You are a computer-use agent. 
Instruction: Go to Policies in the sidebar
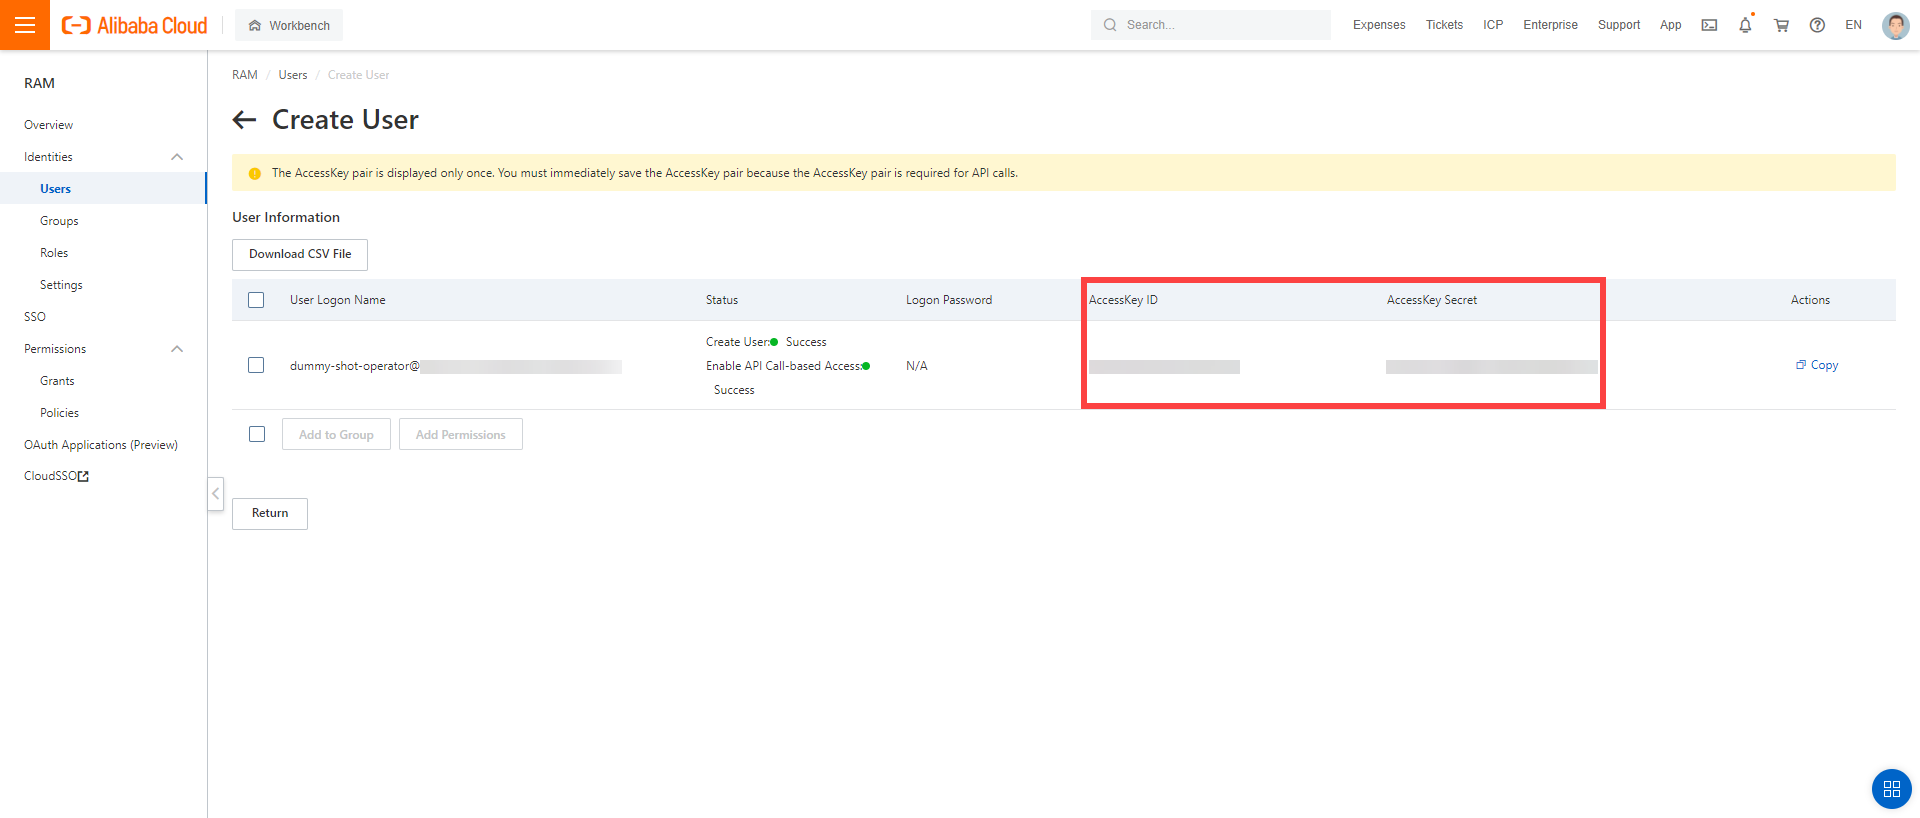(59, 413)
